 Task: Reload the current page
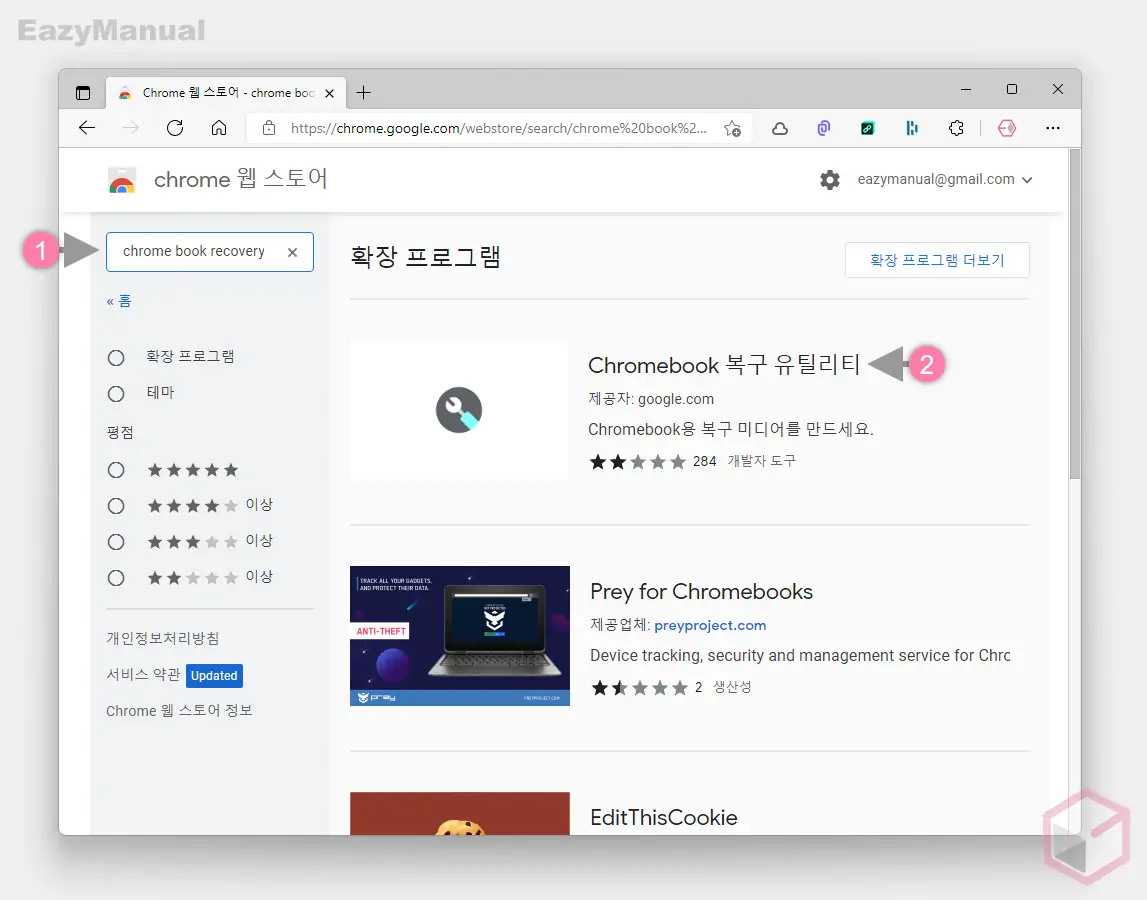point(175,128)
